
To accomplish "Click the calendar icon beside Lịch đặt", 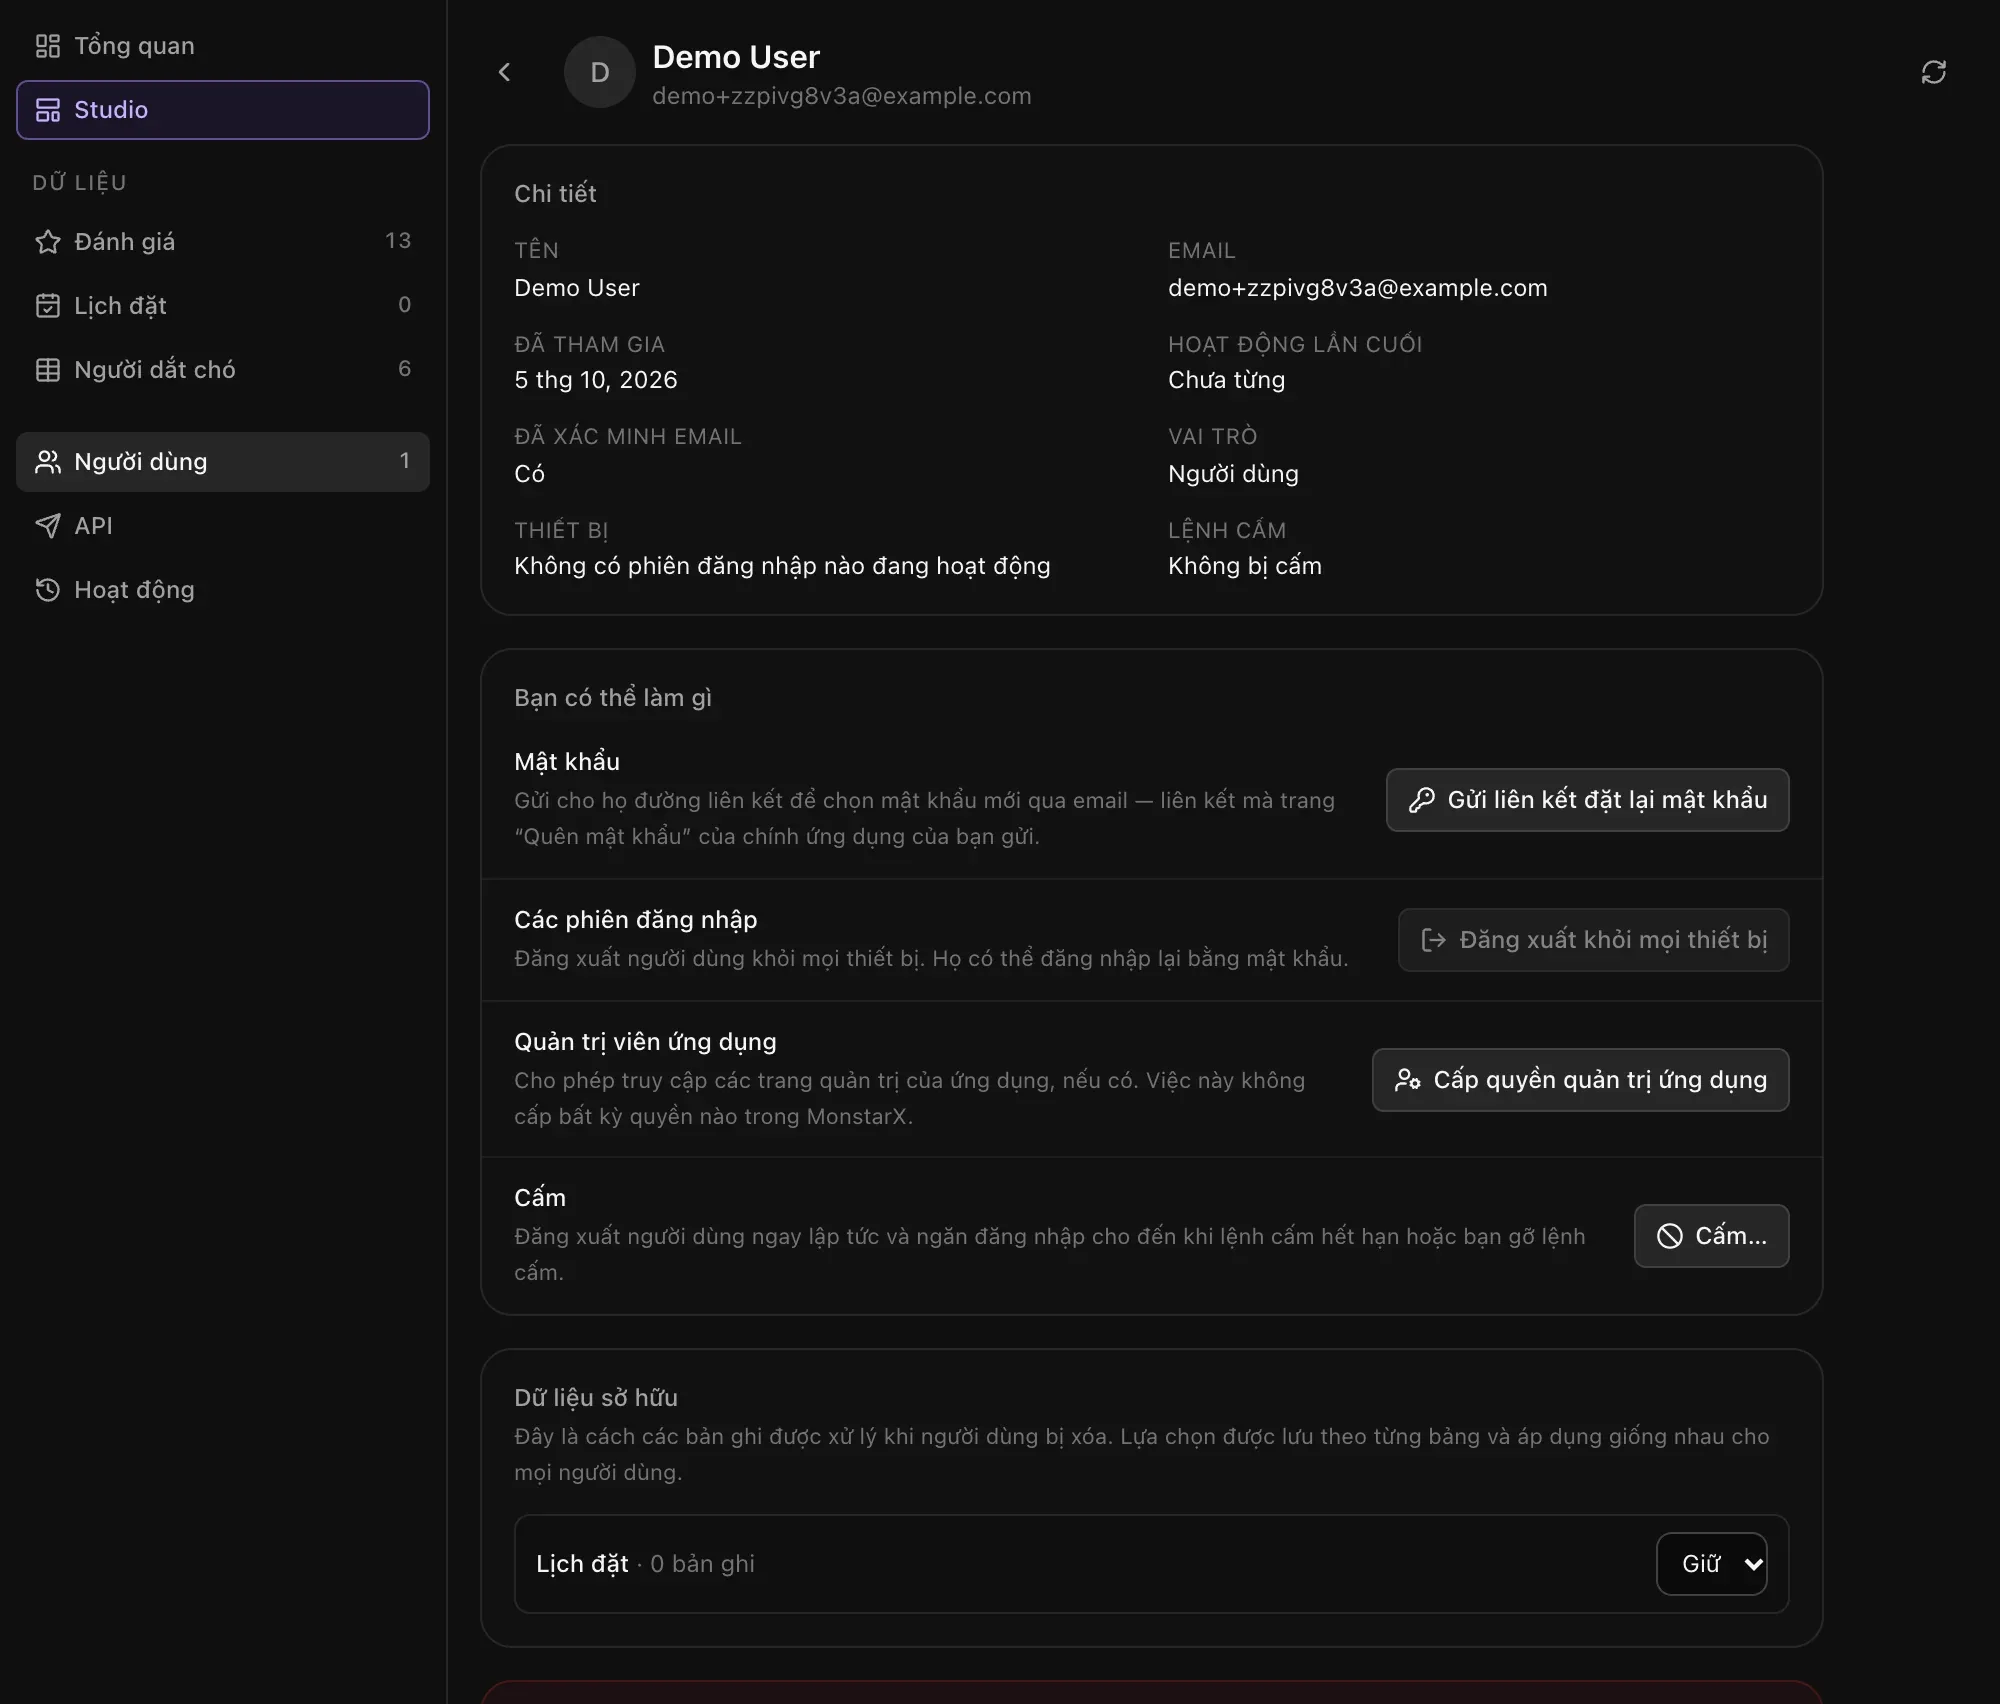I will (x=48, y=305).
